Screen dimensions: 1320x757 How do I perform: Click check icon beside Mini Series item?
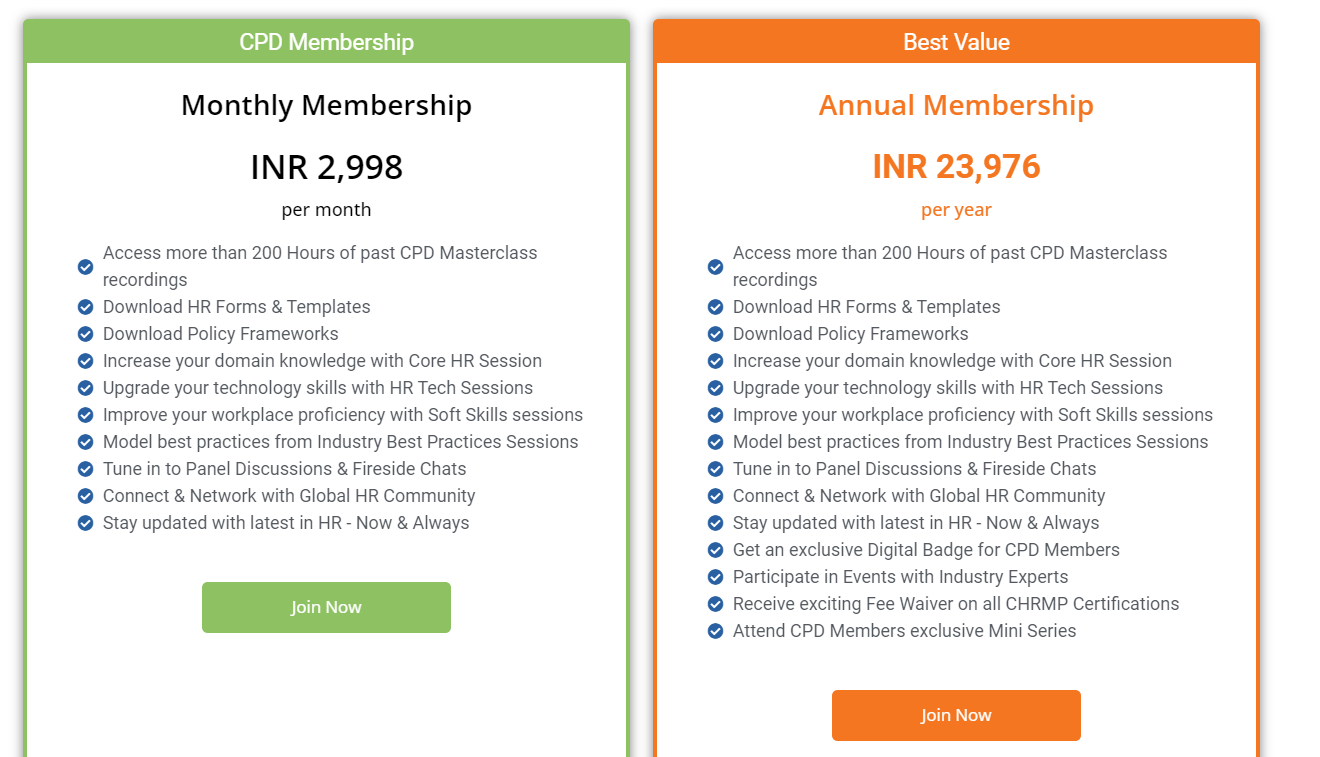click(716, 631)
